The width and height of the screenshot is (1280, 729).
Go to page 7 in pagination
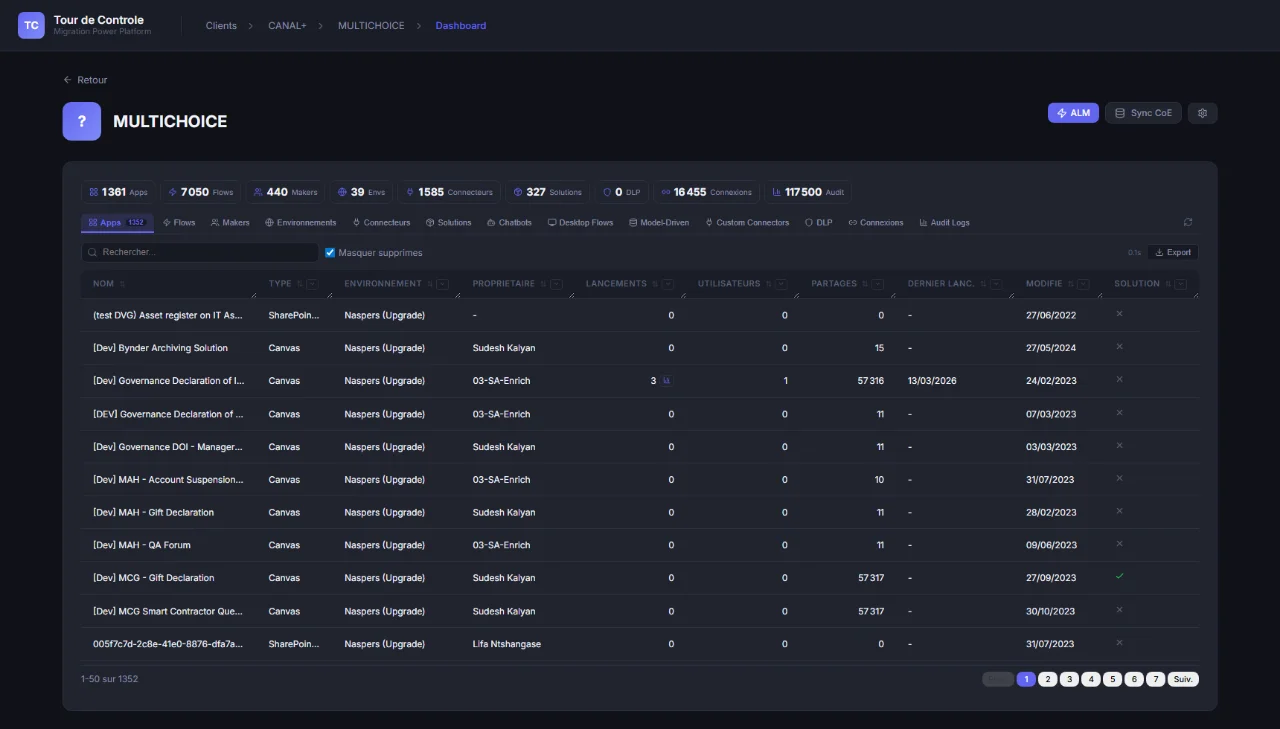point(1155,679)
